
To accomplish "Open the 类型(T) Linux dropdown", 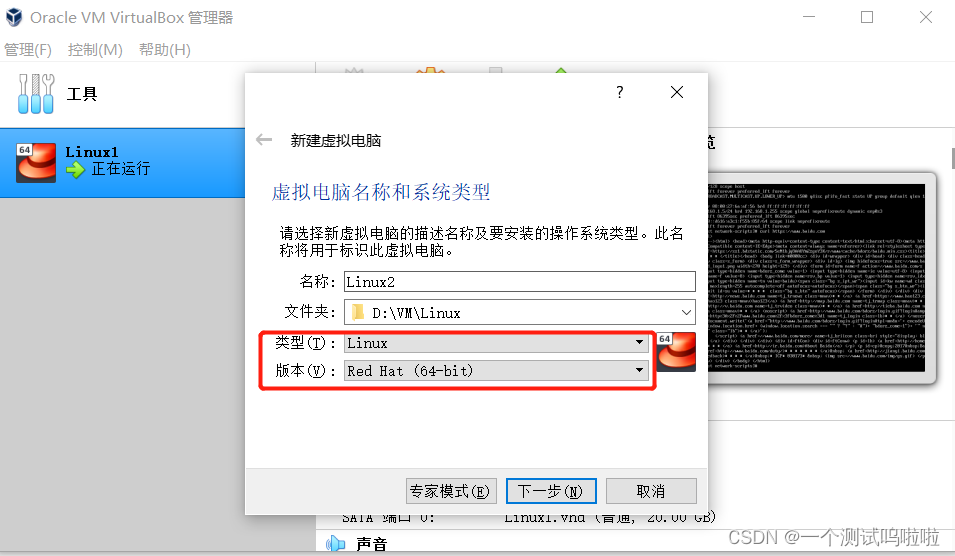I will coord(495,343).
